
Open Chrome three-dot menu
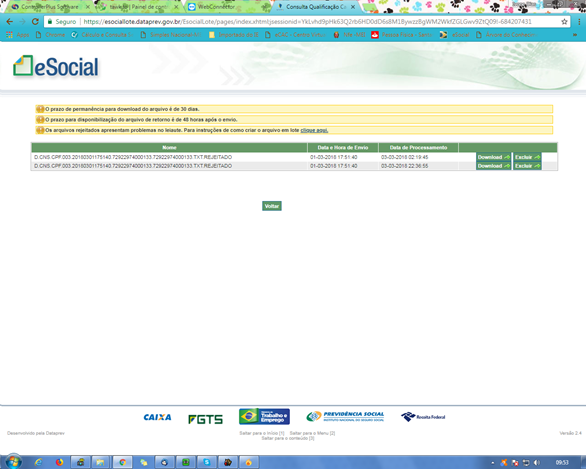click(x=579, y=22)
